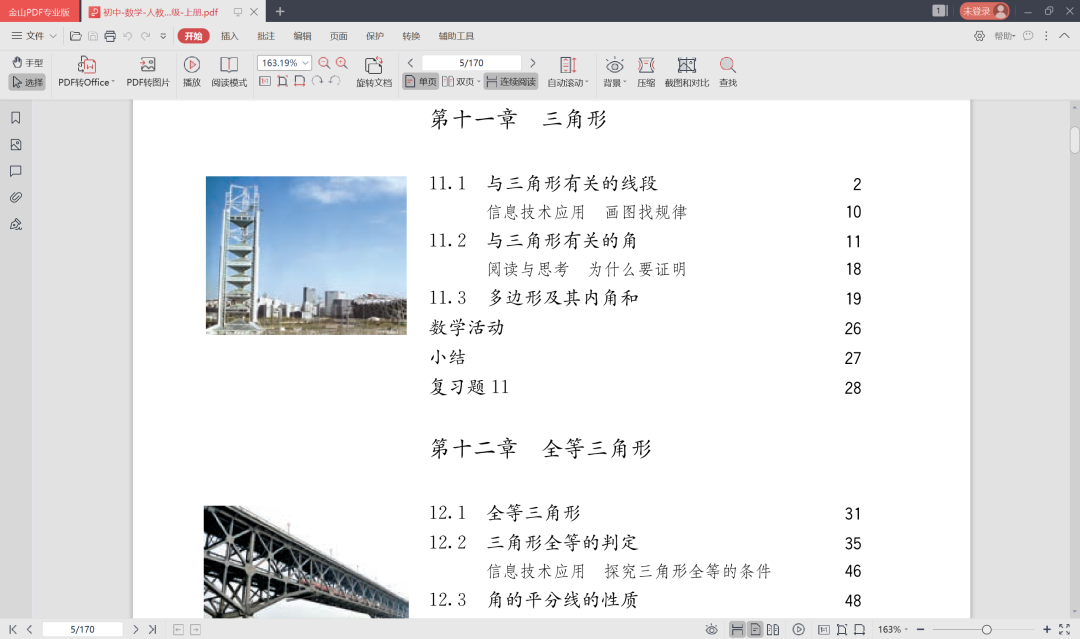Viewport: 1080px width, 639px height.
Task: Open the 压缩 compression tool
Action: click(x=646, y=70)
